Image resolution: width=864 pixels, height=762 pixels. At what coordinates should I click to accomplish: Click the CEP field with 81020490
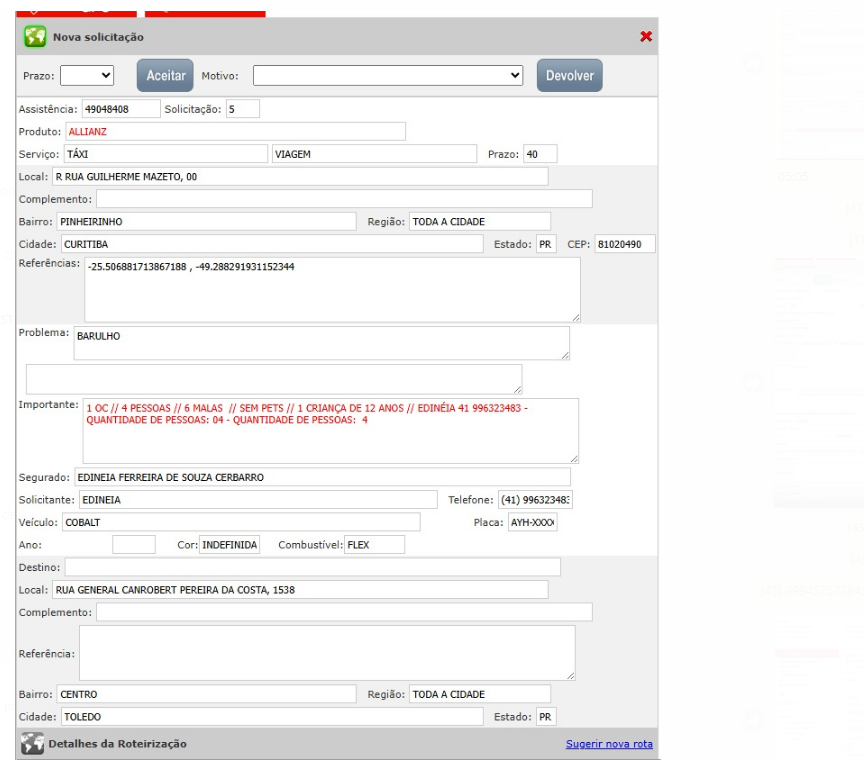(x=625, y=244)
